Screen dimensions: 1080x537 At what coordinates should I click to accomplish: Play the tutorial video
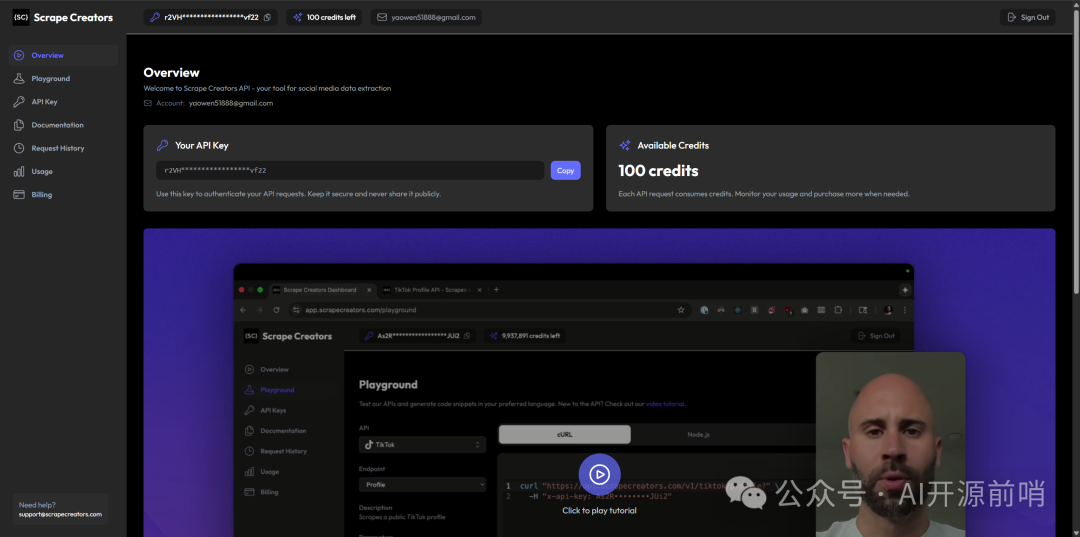point(599,474)
